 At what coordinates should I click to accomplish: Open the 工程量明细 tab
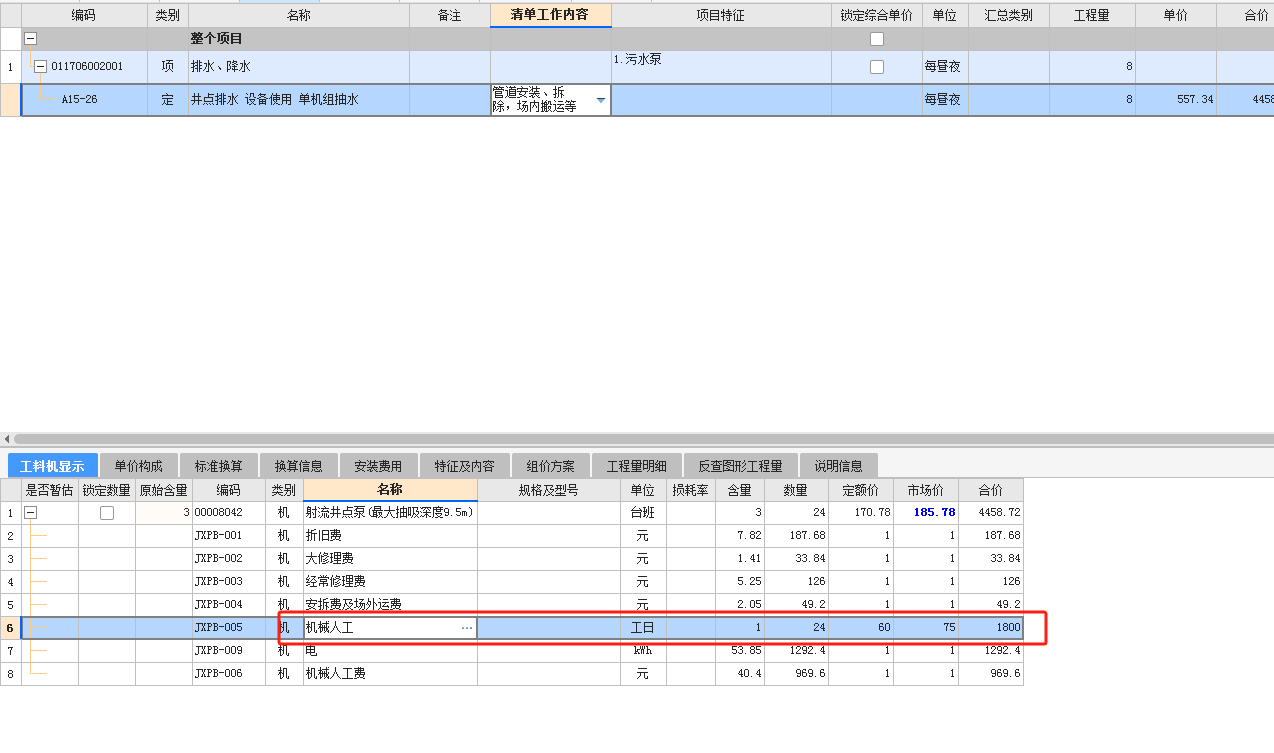[637, 466]
